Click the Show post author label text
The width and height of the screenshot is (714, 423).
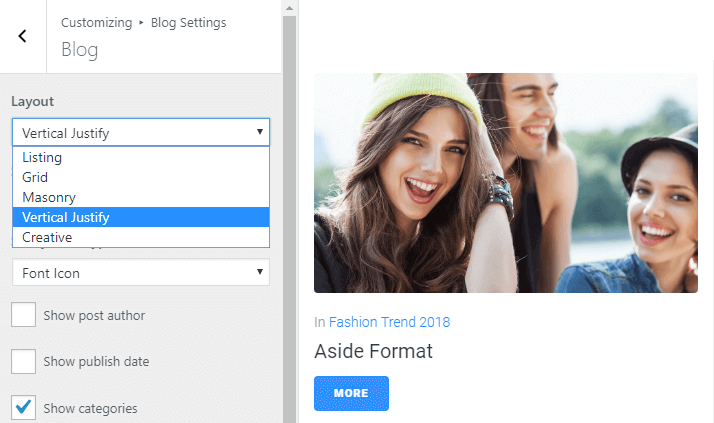94,316
